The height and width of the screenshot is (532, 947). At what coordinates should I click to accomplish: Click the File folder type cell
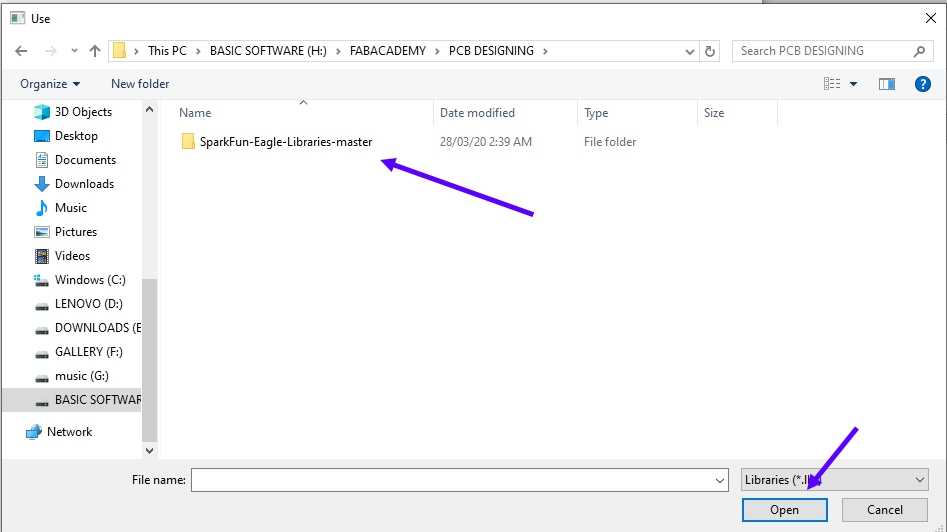(x=610, y=142)
